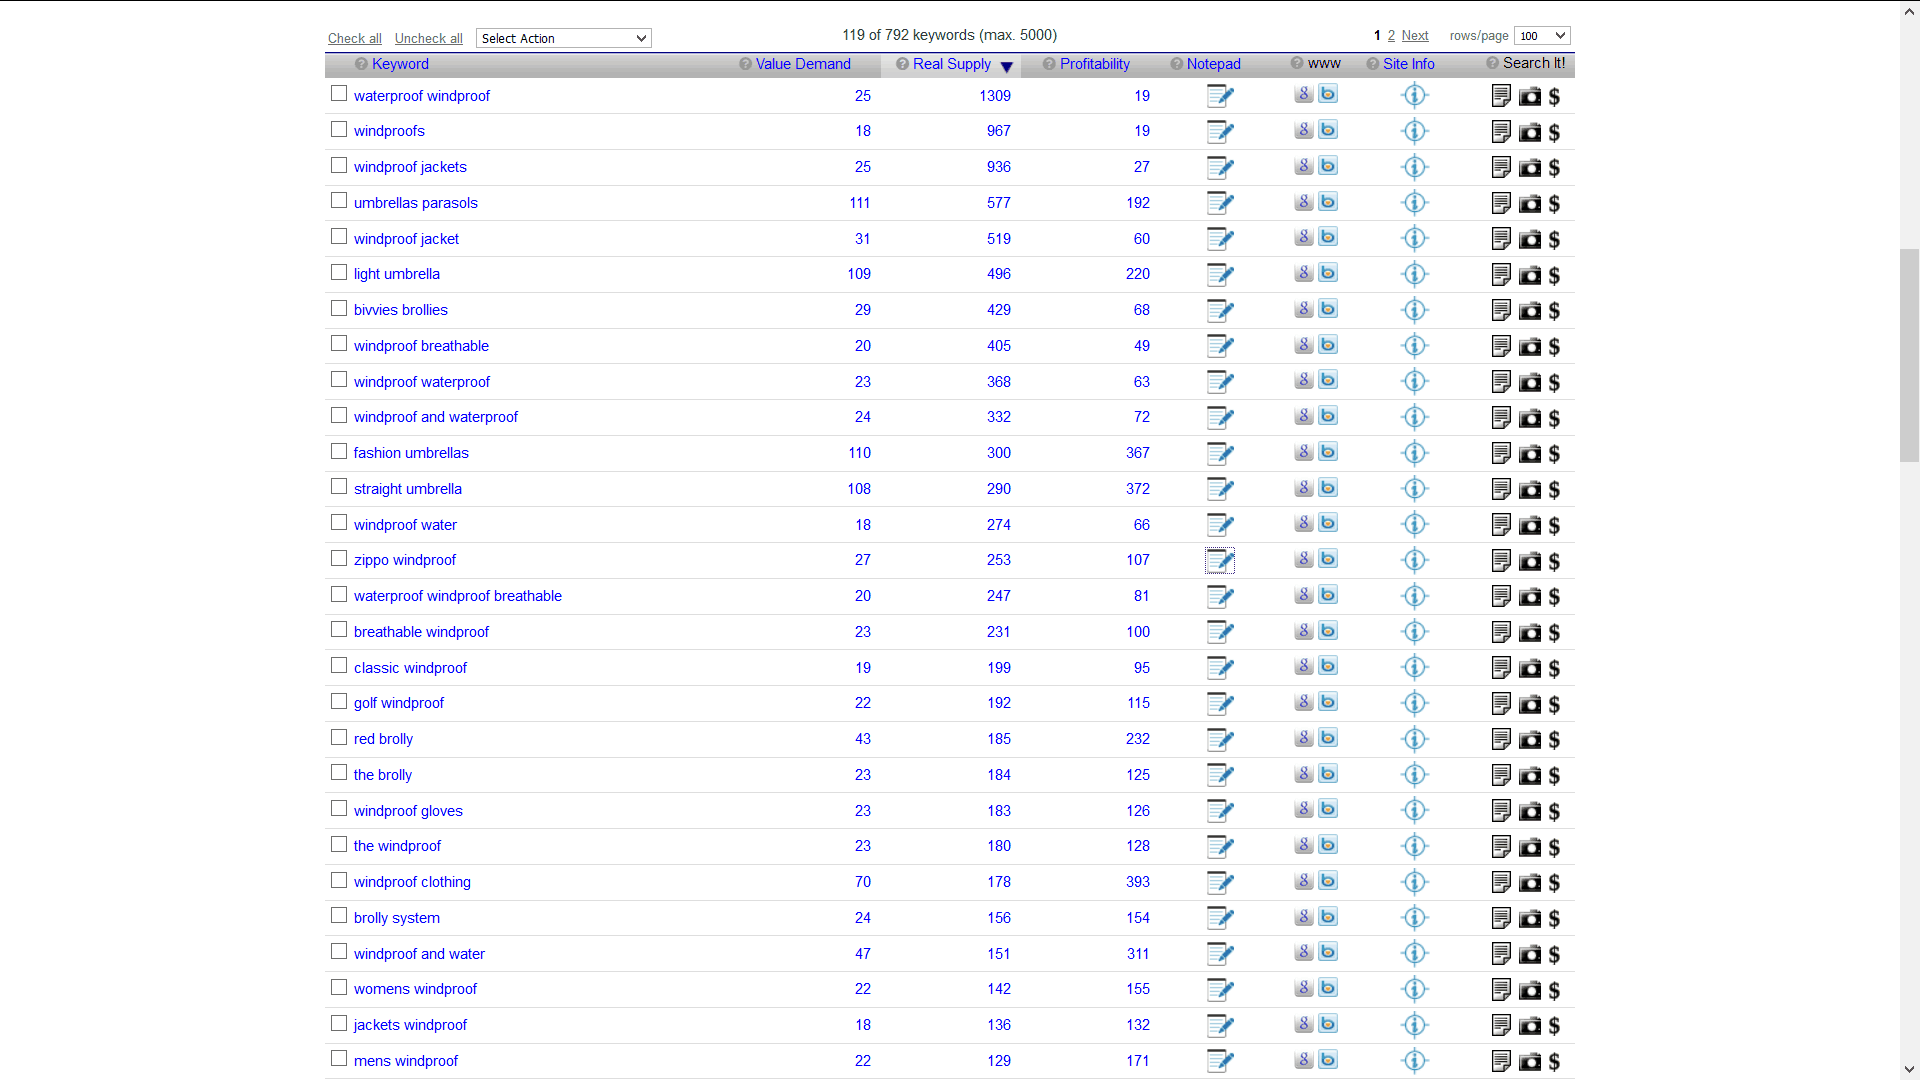Open notepad icon for waterproof windproof row
Image resolution: width=1920 pixels, height=1080 pixels.
[1220, 96]
